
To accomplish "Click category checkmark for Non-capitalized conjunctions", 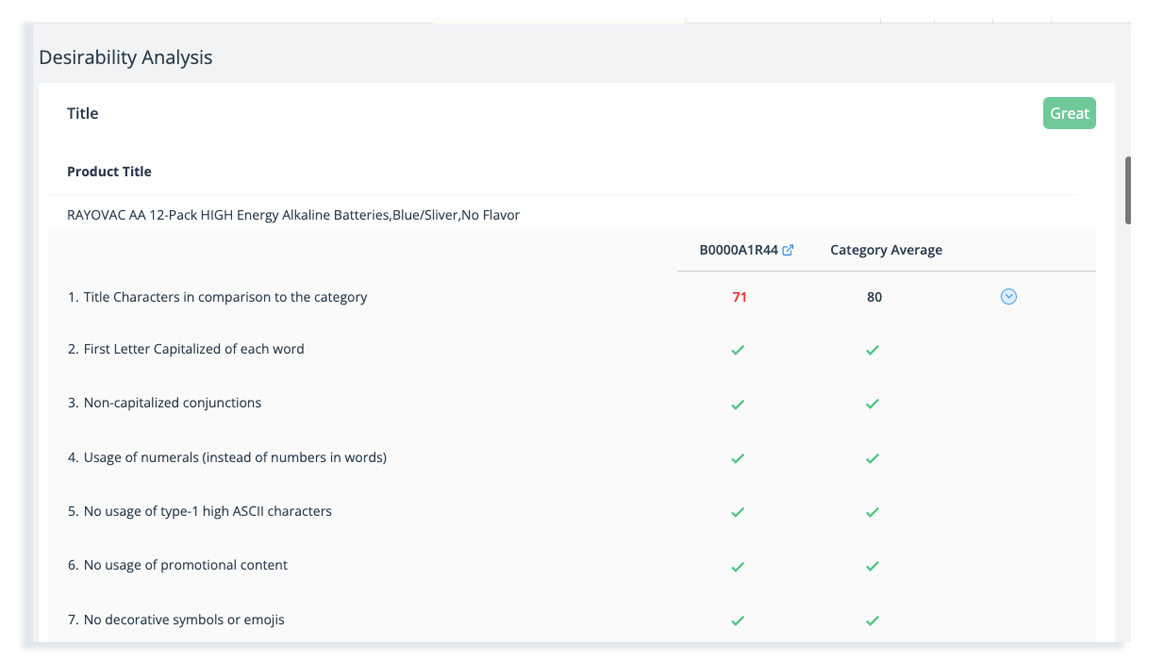I will coord(872,404).
